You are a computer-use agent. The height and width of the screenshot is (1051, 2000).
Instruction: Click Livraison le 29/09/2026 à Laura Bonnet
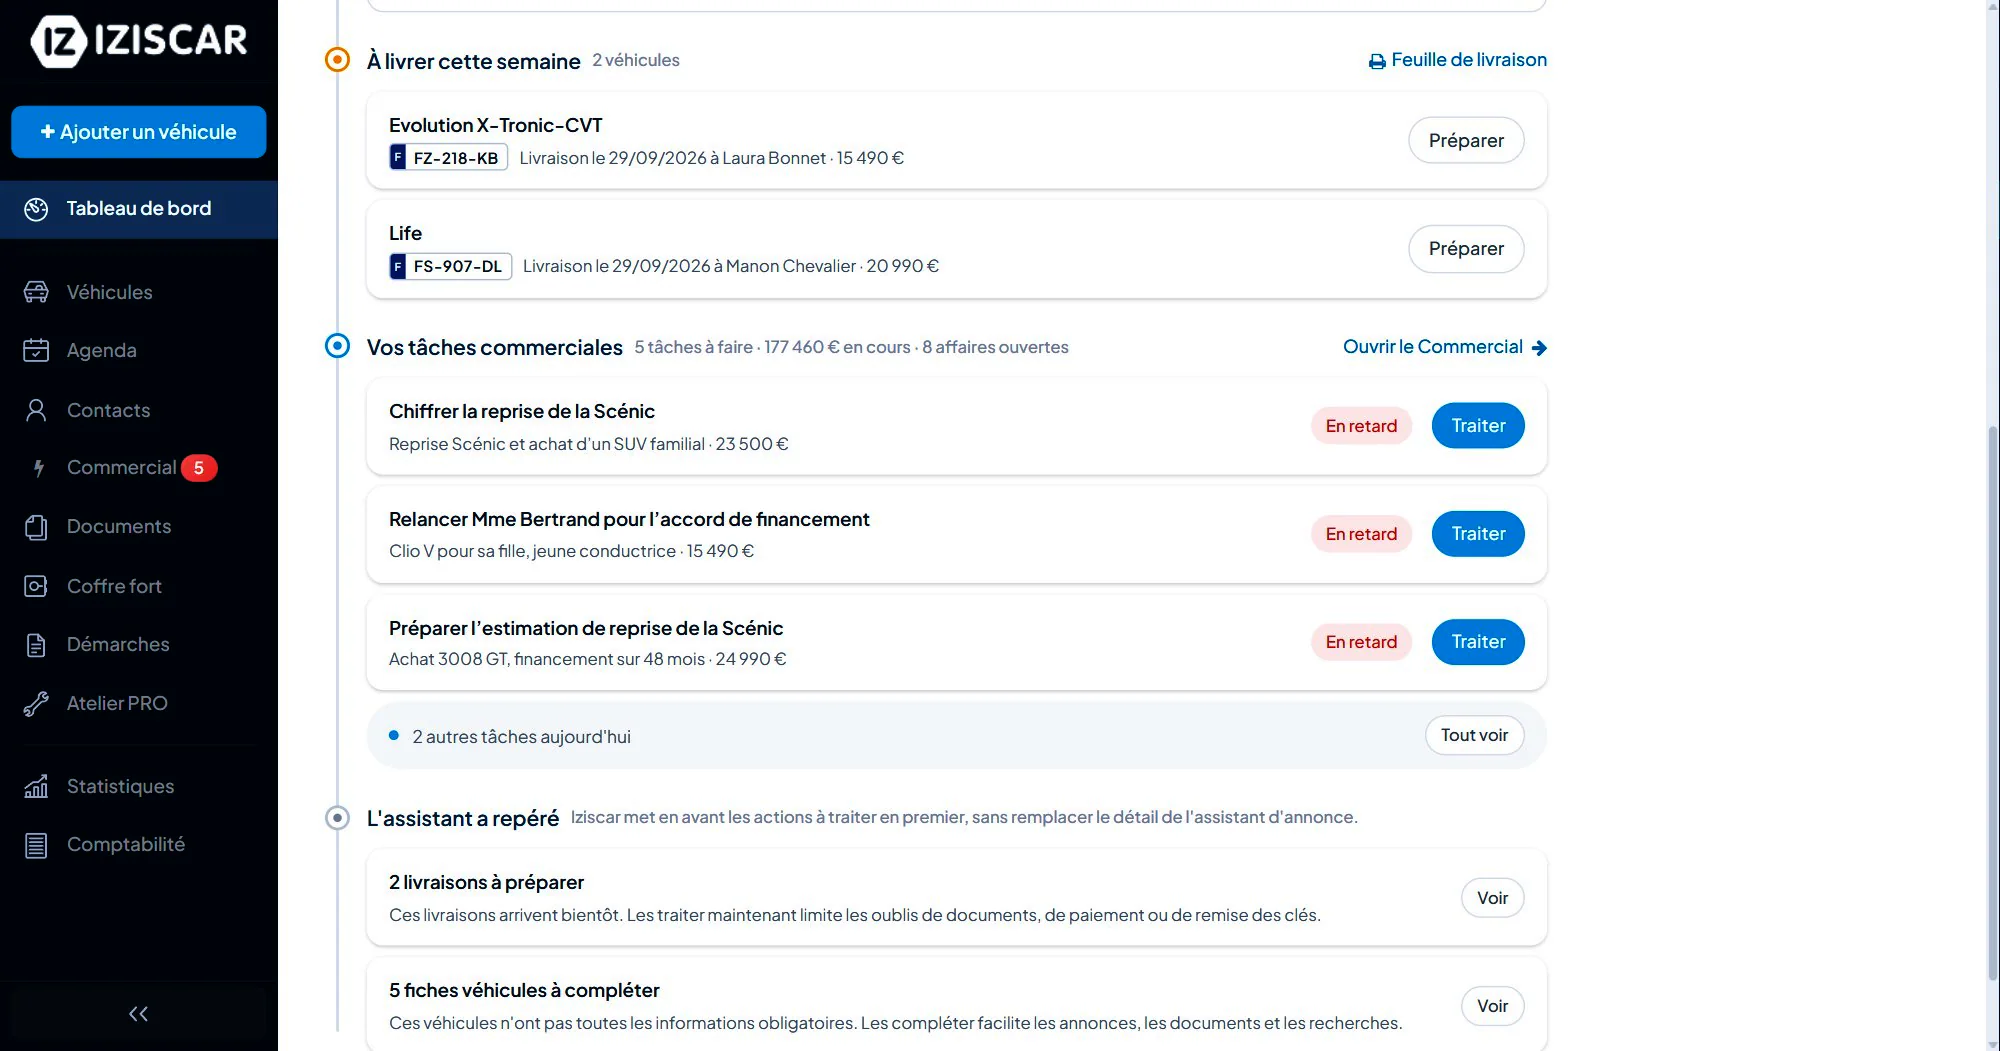coord(672,158)
